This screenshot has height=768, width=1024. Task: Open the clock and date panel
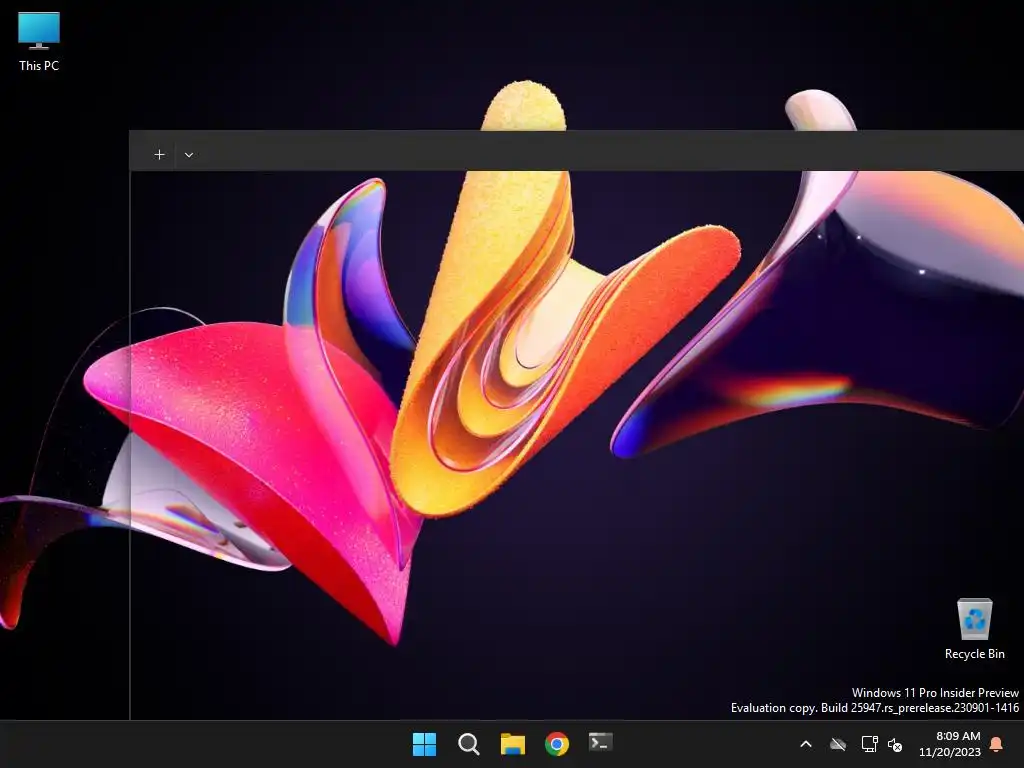coord(950,744)
